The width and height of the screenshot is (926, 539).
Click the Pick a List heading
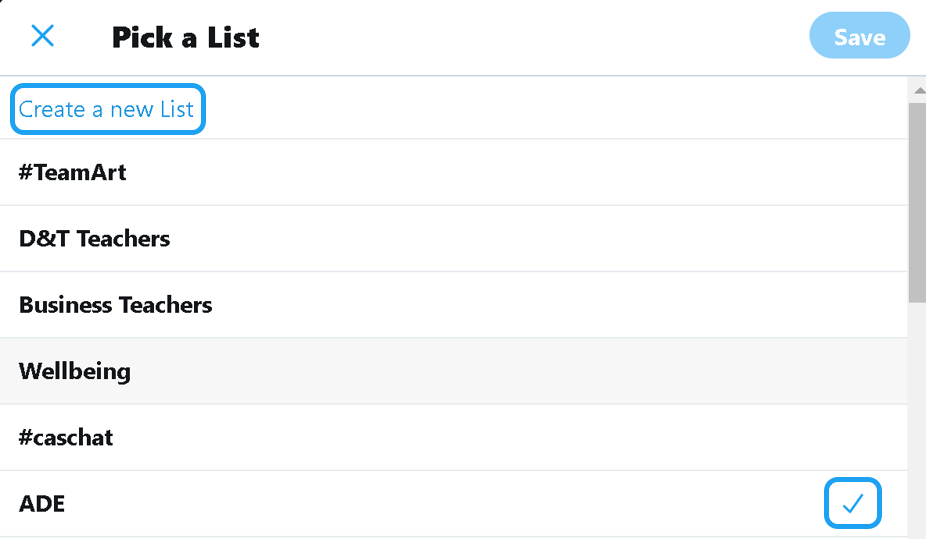click(x=186, y=37)
